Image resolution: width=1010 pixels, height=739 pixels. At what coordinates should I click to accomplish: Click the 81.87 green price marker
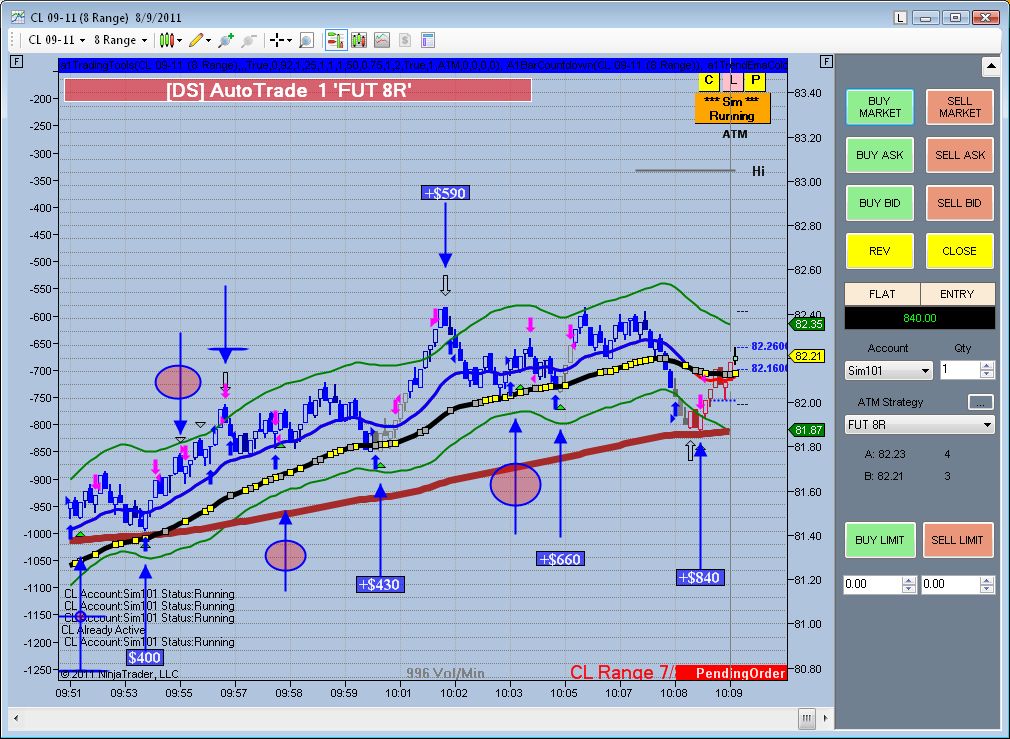tap(808, 430)
